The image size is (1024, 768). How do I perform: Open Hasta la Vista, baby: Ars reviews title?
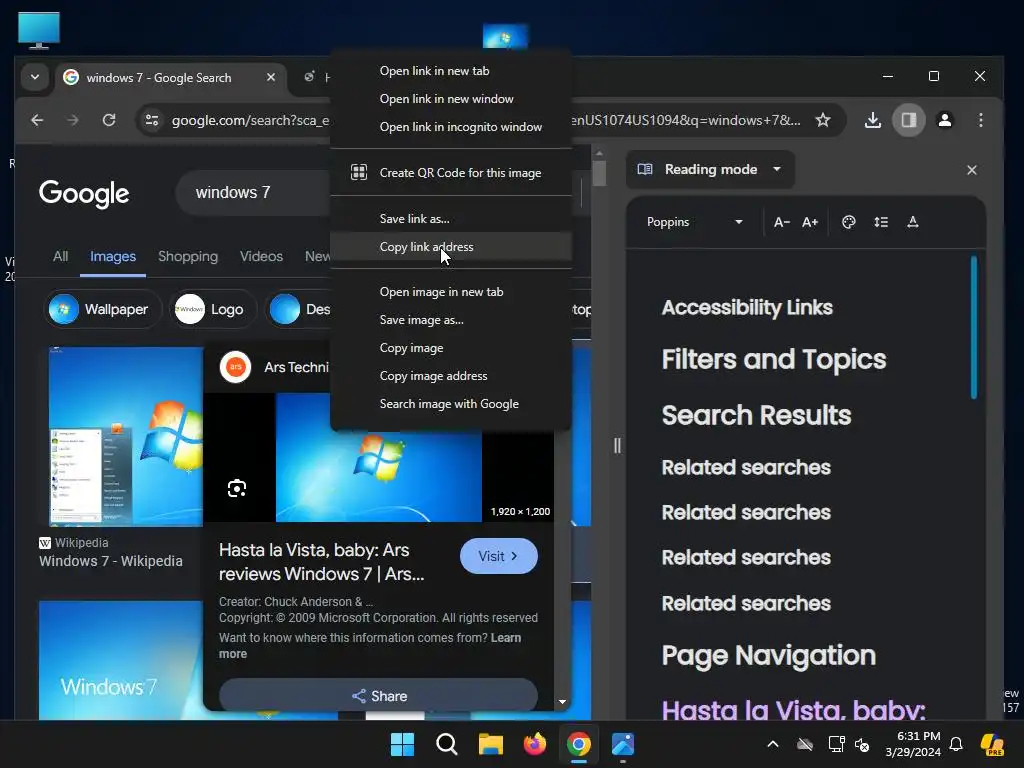(321, 562)
